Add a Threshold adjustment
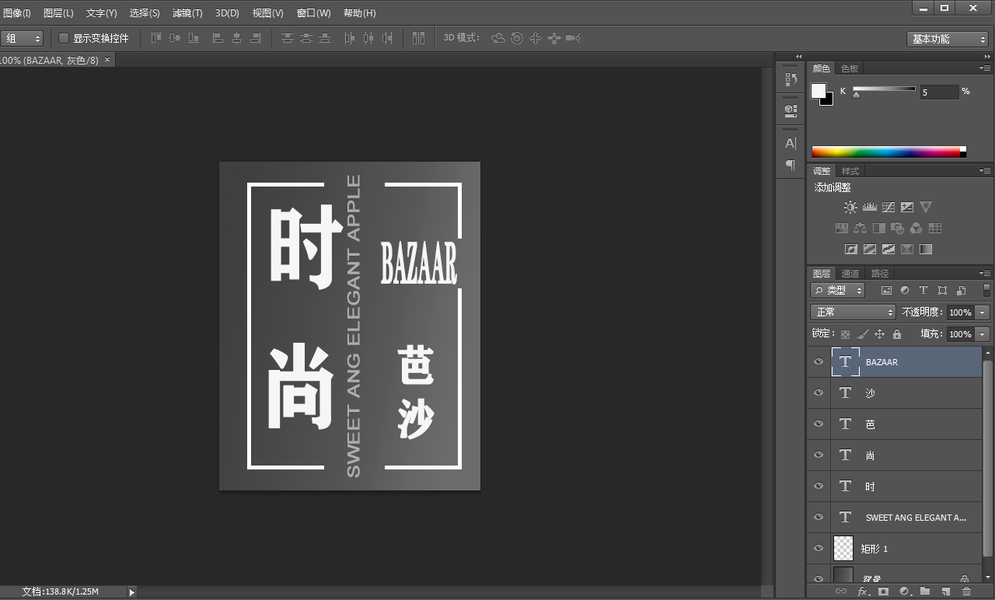 pos(888,249)
